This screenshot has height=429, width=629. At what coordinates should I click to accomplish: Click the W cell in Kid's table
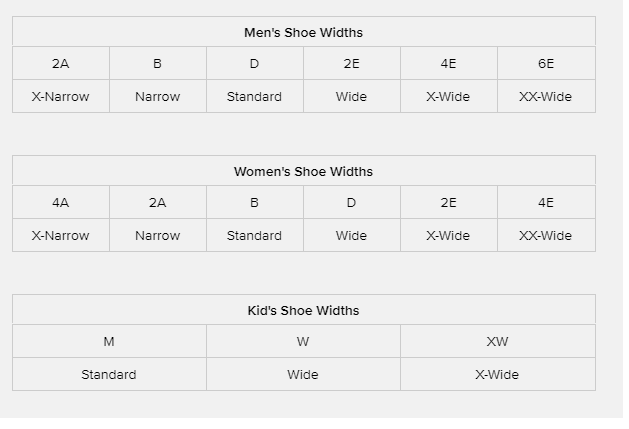303,342
